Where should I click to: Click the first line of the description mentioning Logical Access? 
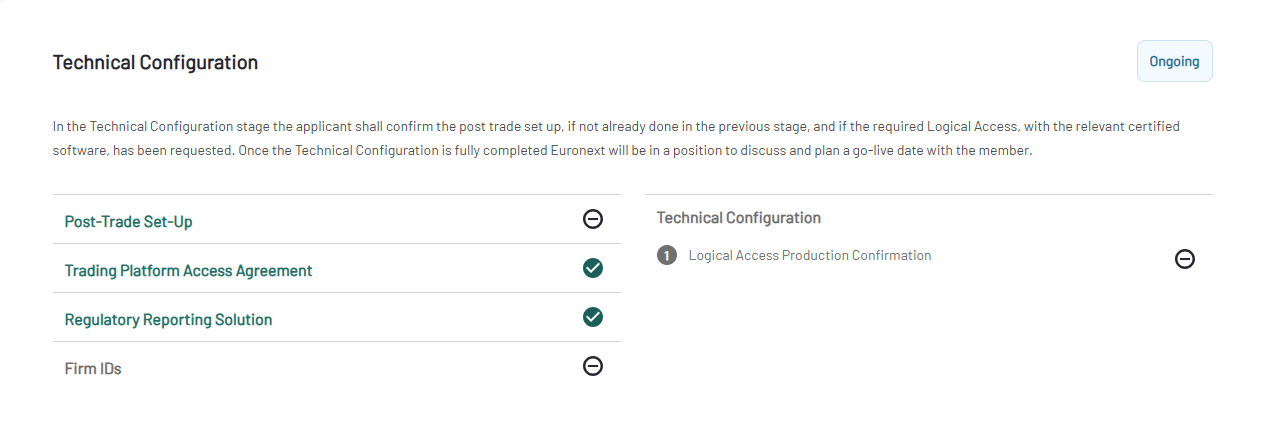point(616,127)
